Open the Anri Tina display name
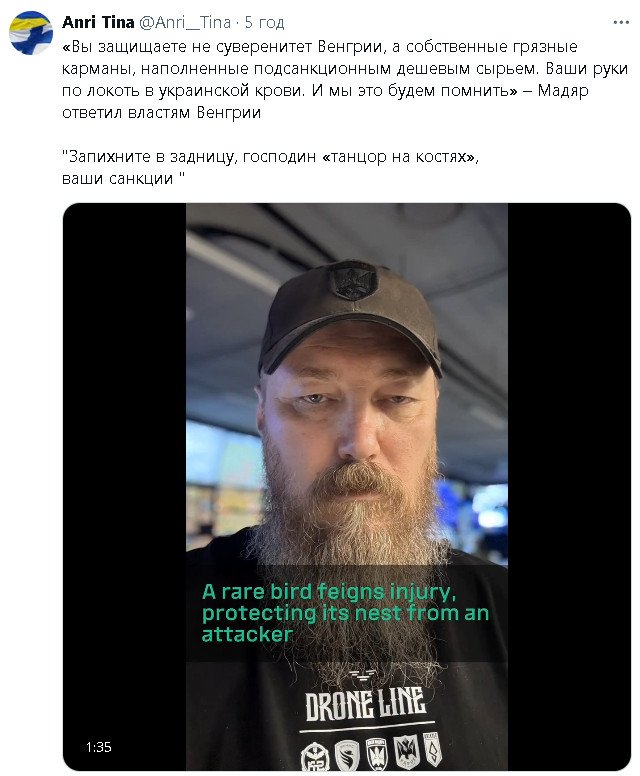This screenshot has height=776, width=640. pyautogui.click(x=98, y=22)
